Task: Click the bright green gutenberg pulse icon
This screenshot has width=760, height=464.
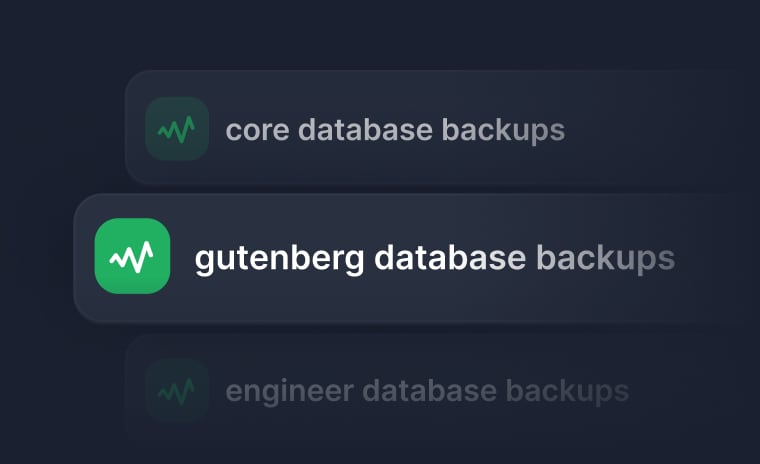Action: coord(132,257)
